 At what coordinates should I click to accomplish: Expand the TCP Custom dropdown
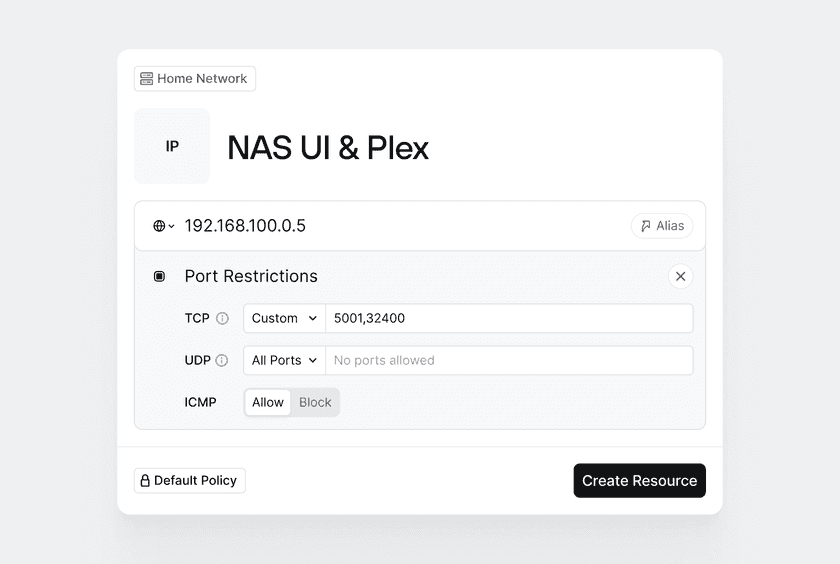(x=284, y=318)
